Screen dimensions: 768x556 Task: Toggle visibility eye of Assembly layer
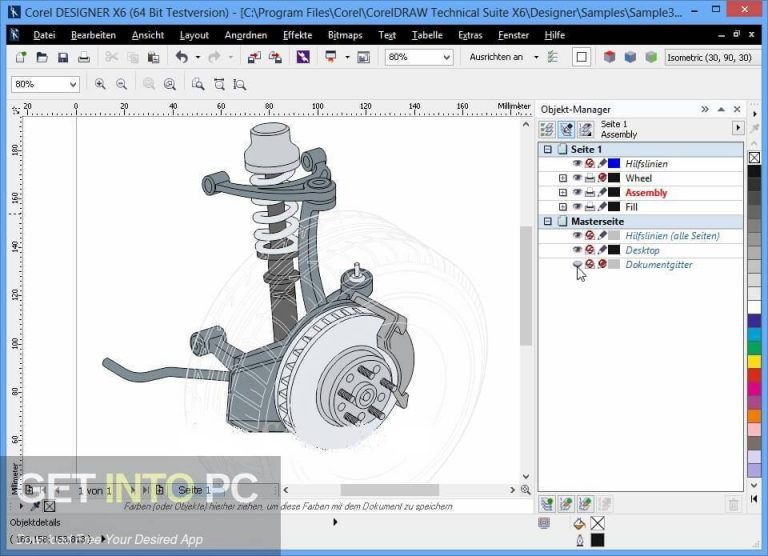point(577,193)
